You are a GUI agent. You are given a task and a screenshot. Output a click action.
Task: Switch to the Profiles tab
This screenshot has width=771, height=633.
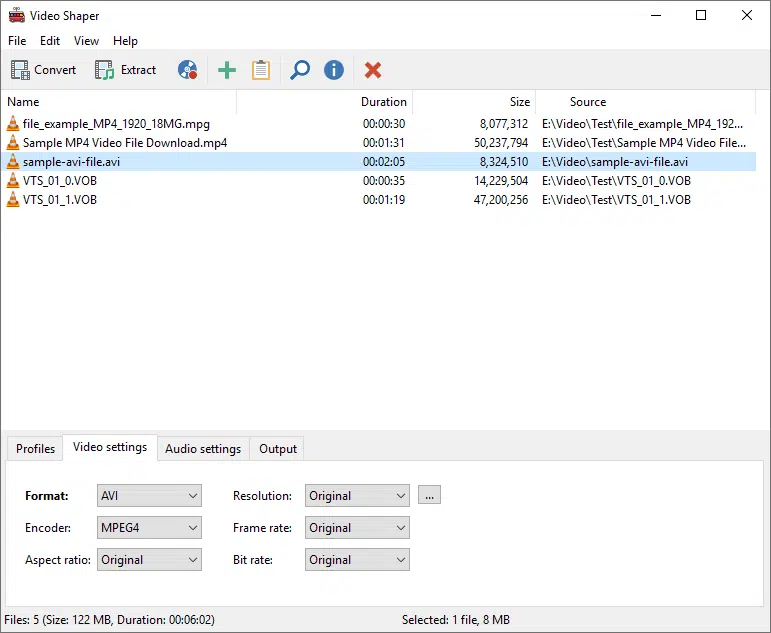tap(35, 449)
